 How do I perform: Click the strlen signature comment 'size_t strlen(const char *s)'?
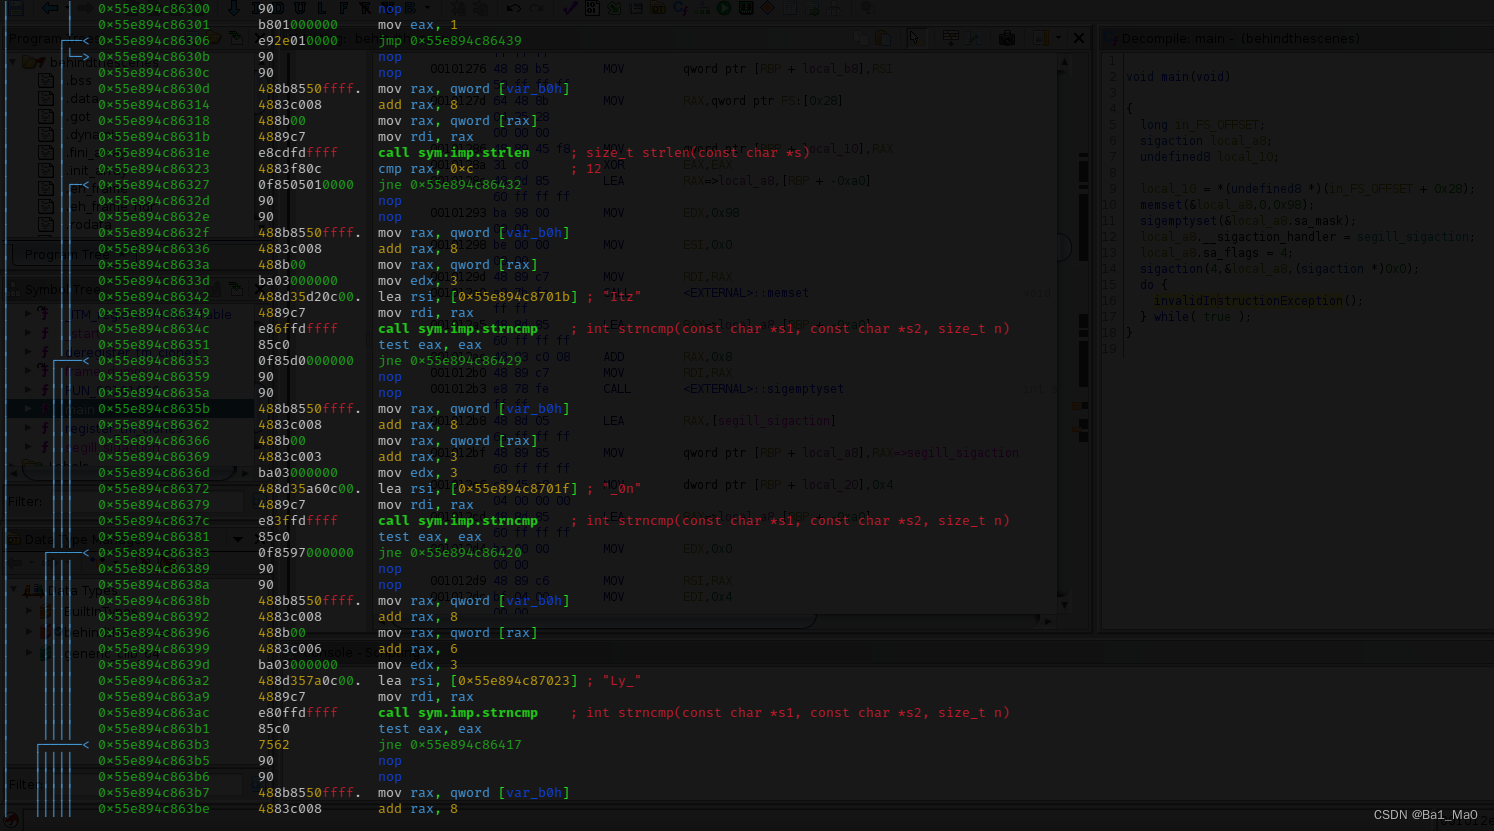pyautogui.click(x=698, y=153)
